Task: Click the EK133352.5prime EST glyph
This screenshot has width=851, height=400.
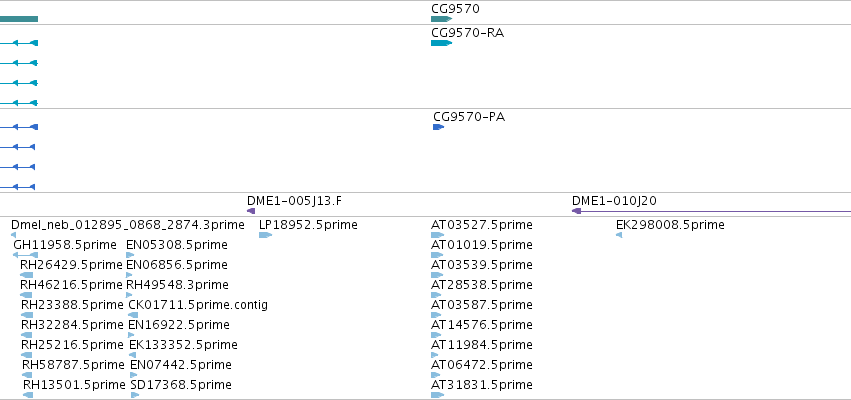Action: point(132,355)
